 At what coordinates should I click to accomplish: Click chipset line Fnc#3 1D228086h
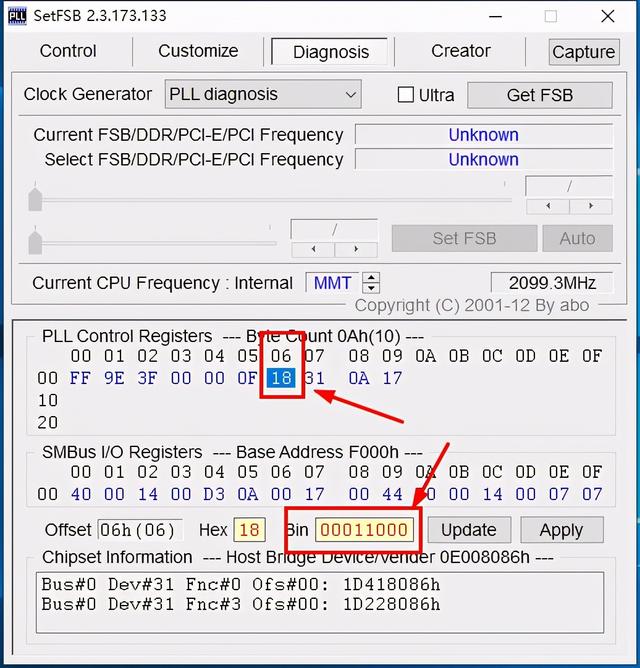pos(241,604)
